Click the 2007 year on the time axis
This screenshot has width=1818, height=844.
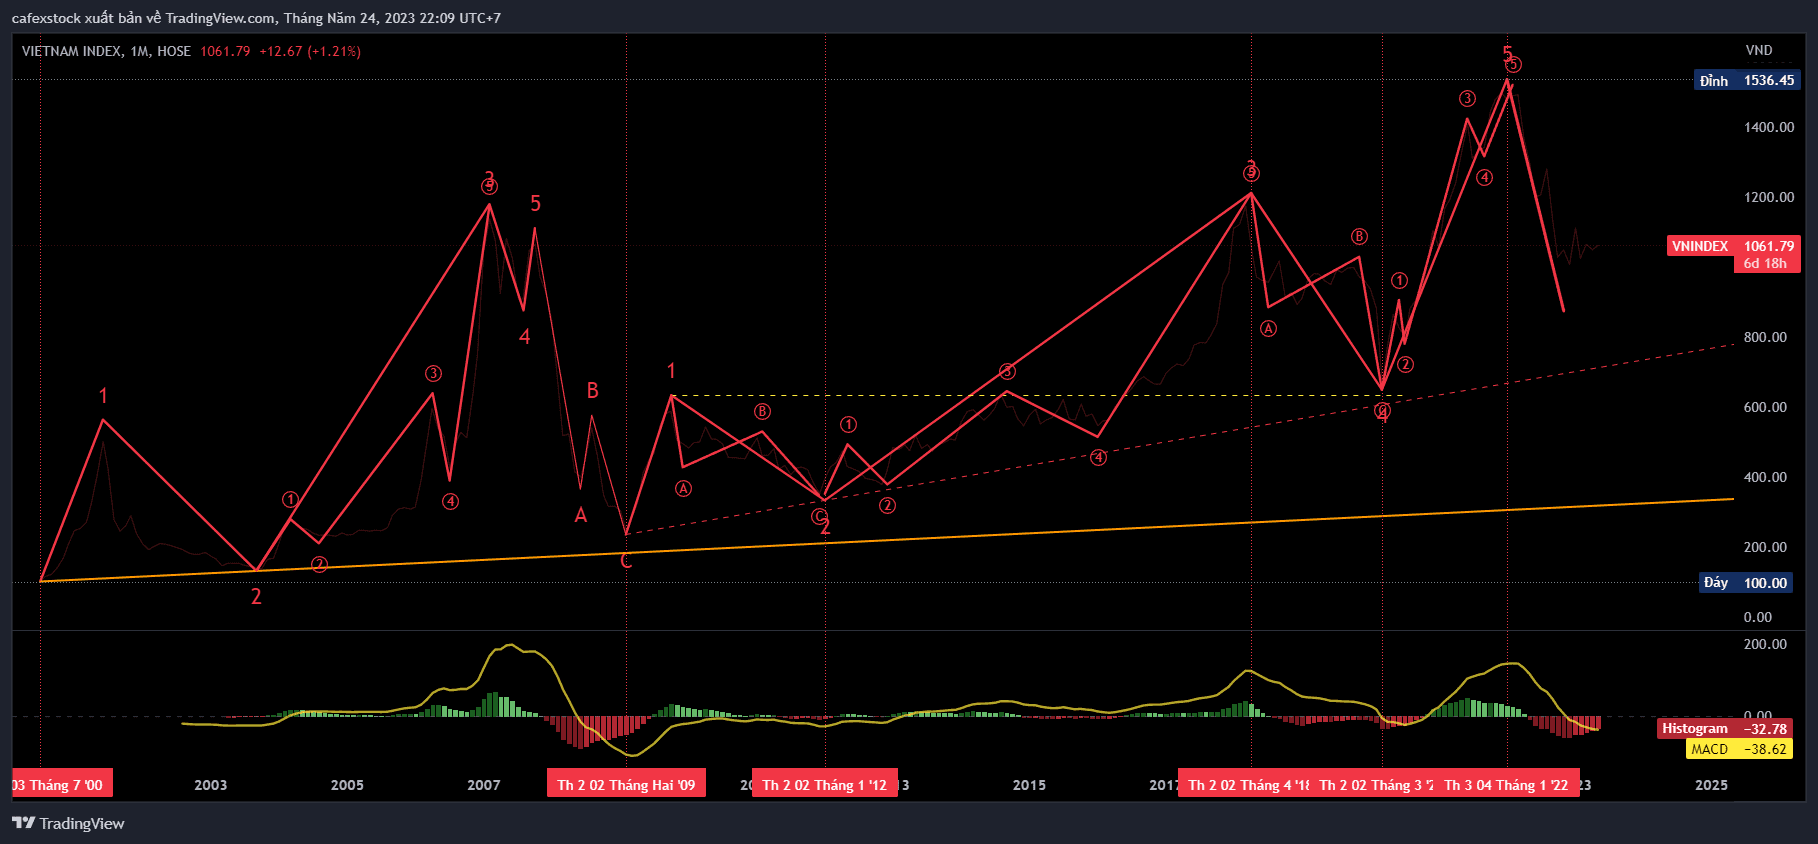coord(484,785)
